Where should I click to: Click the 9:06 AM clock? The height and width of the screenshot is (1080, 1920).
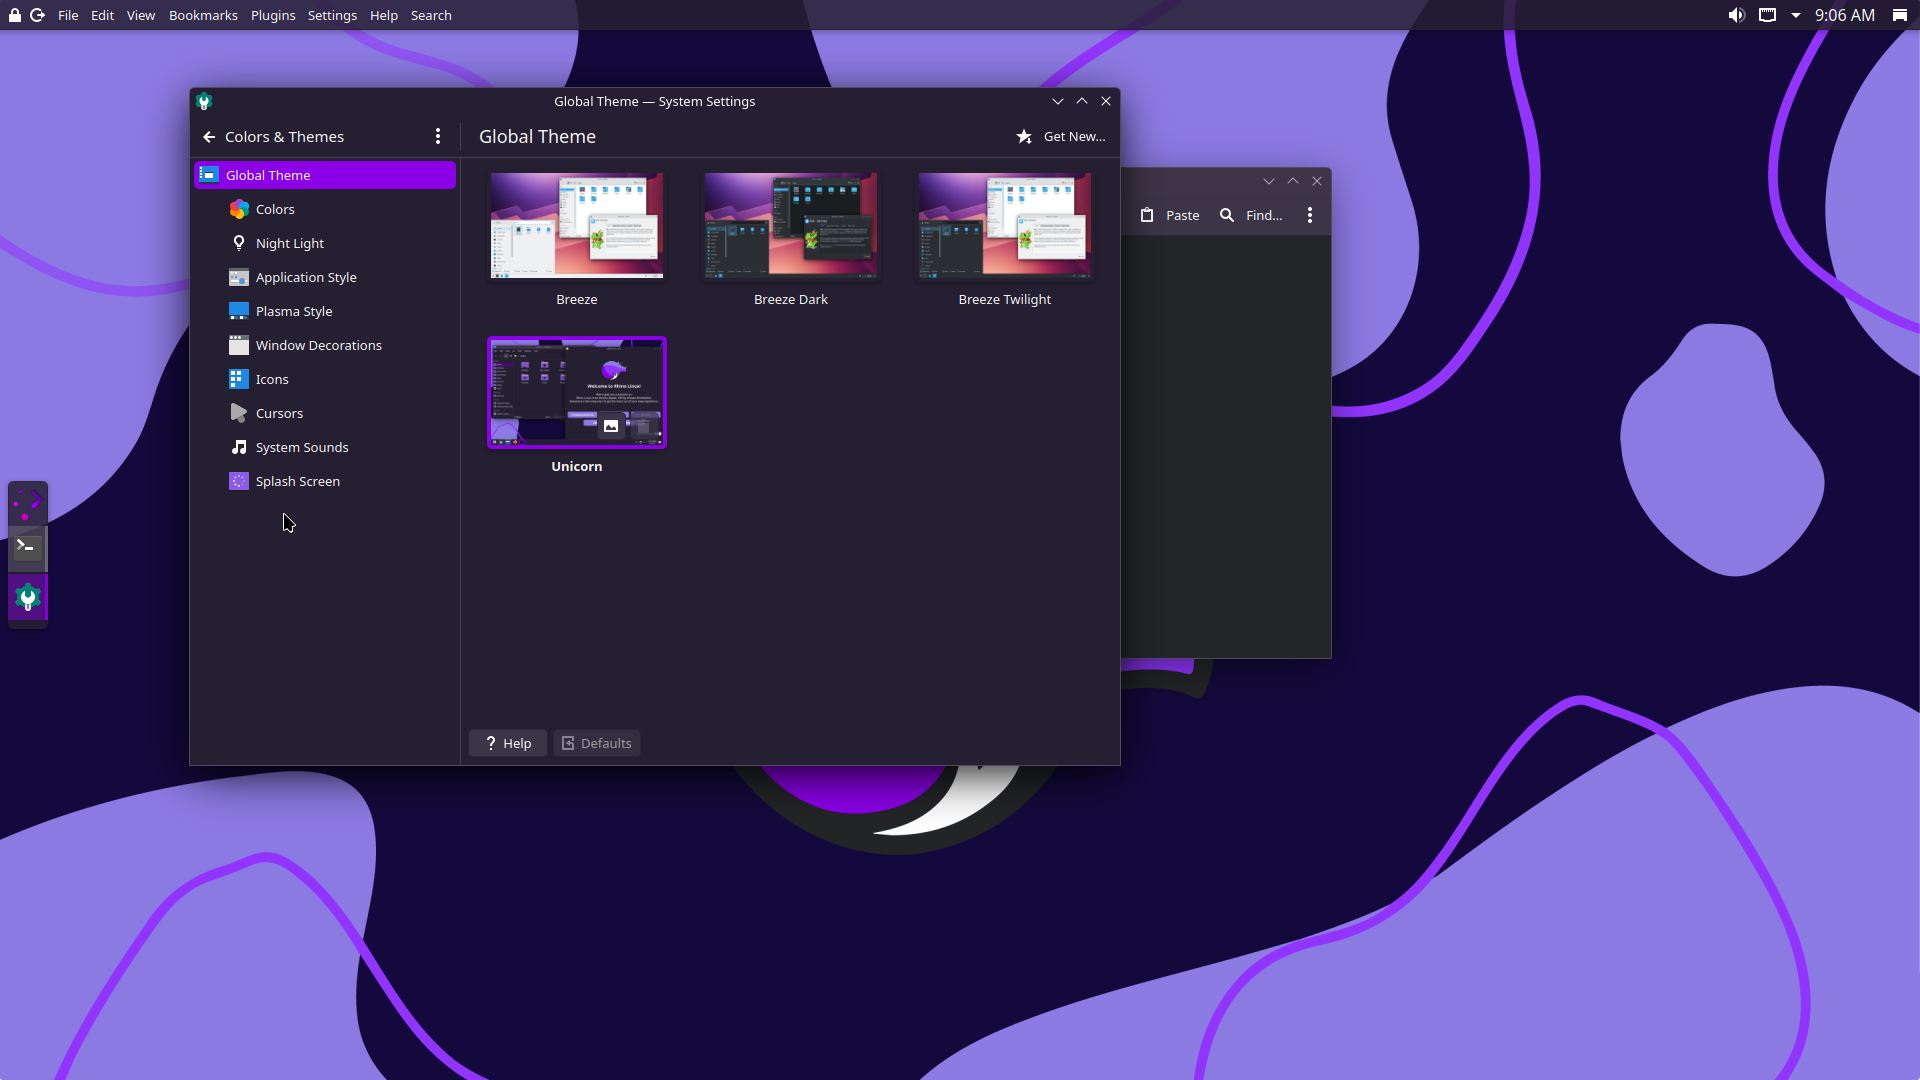(1845, 15)
